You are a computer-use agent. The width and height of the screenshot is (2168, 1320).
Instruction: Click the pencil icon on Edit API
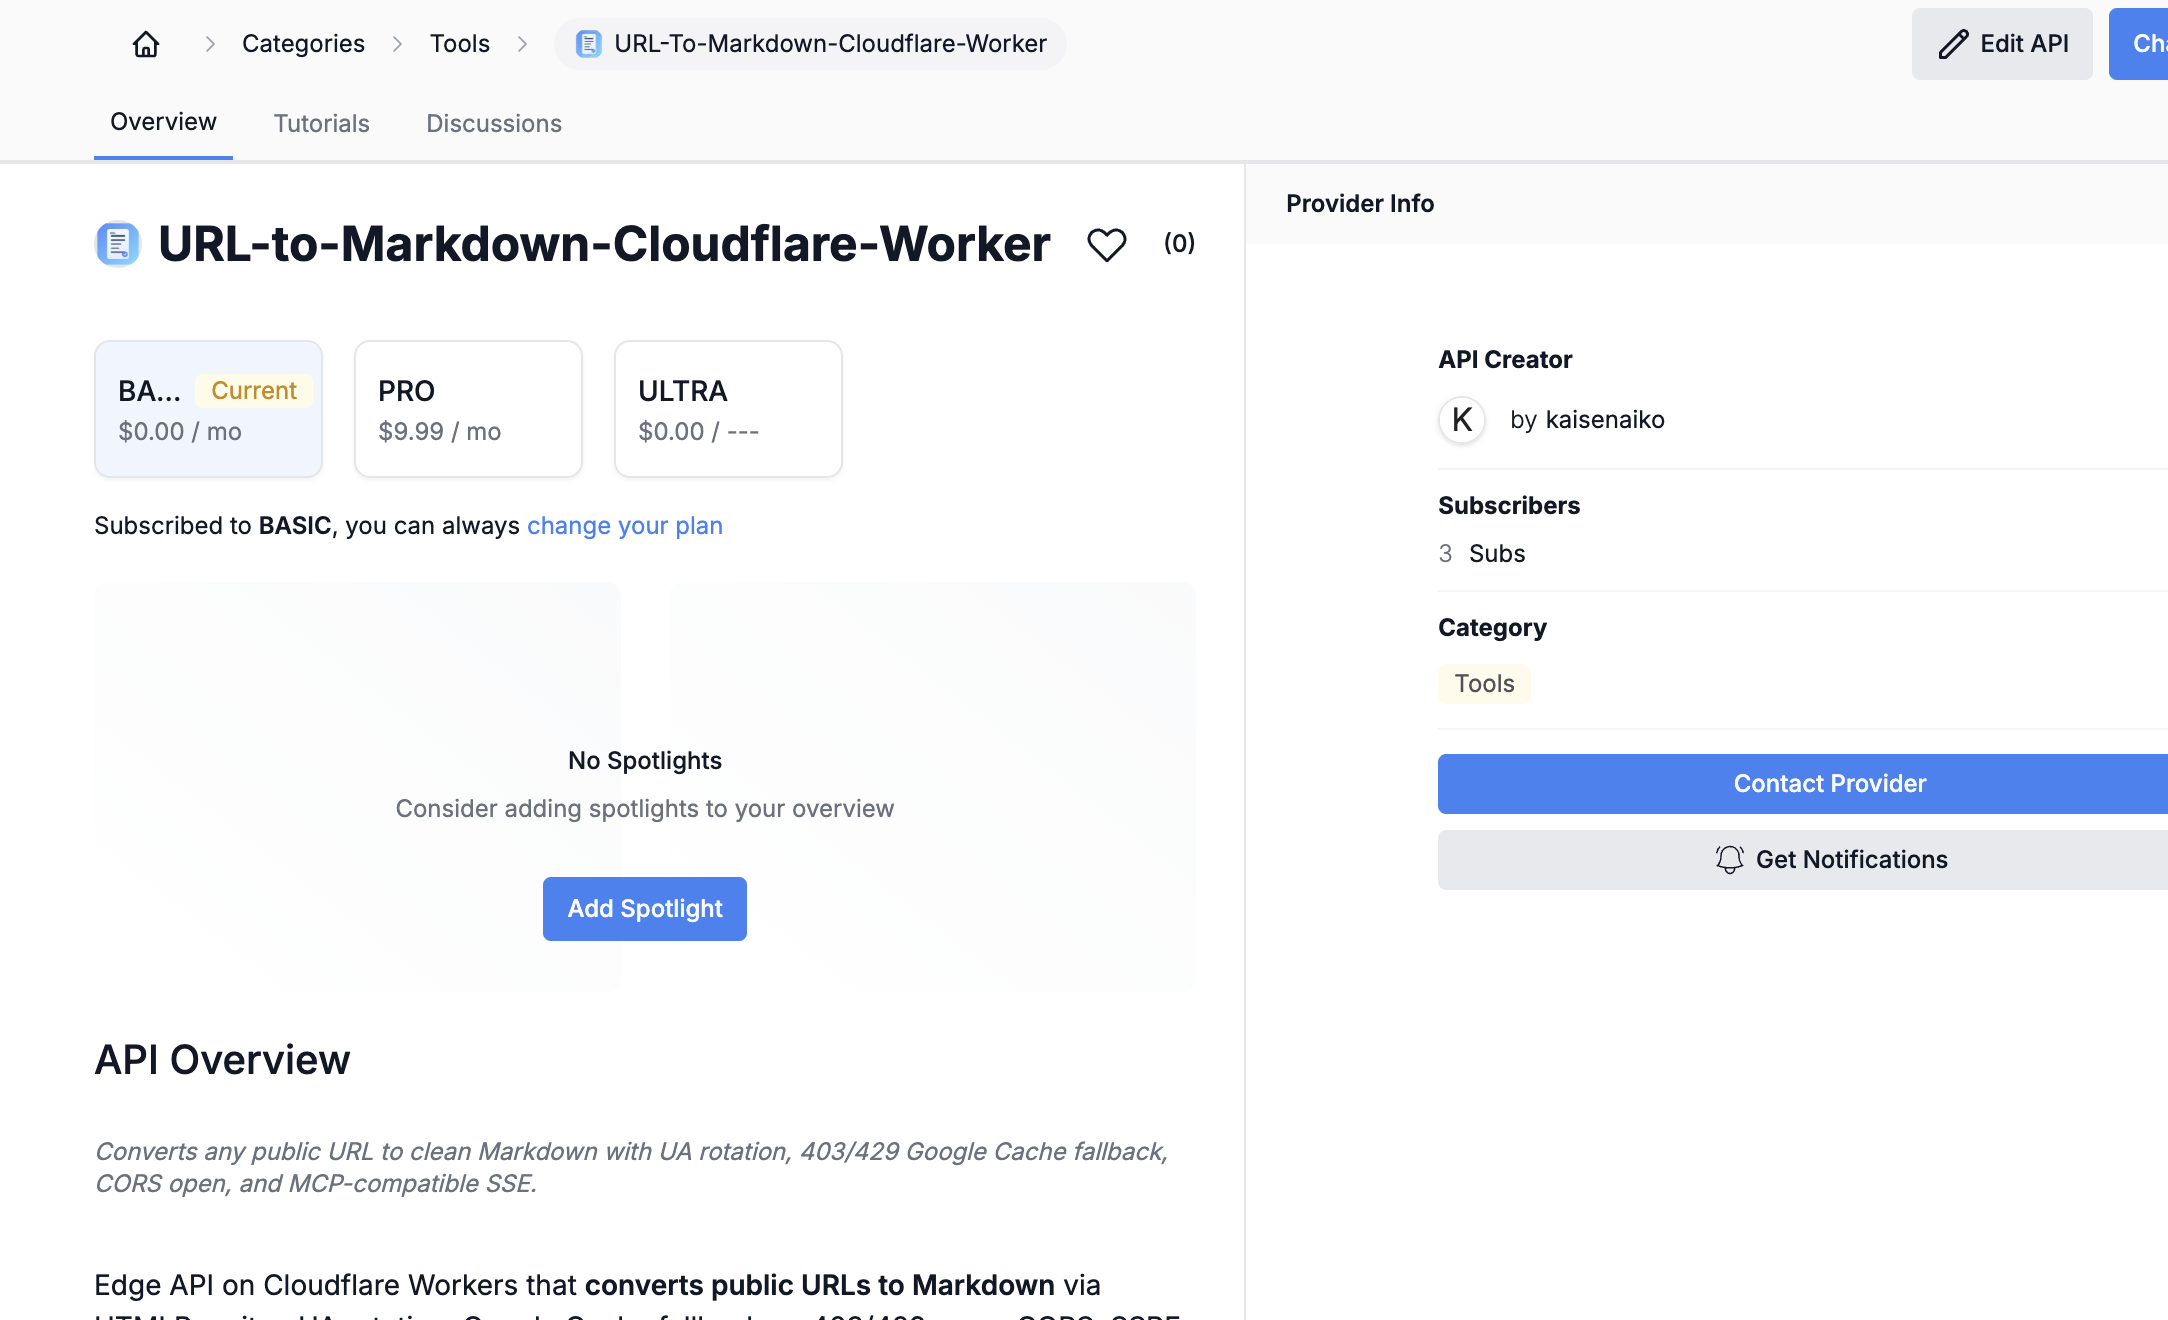(x=1953, y=44)
